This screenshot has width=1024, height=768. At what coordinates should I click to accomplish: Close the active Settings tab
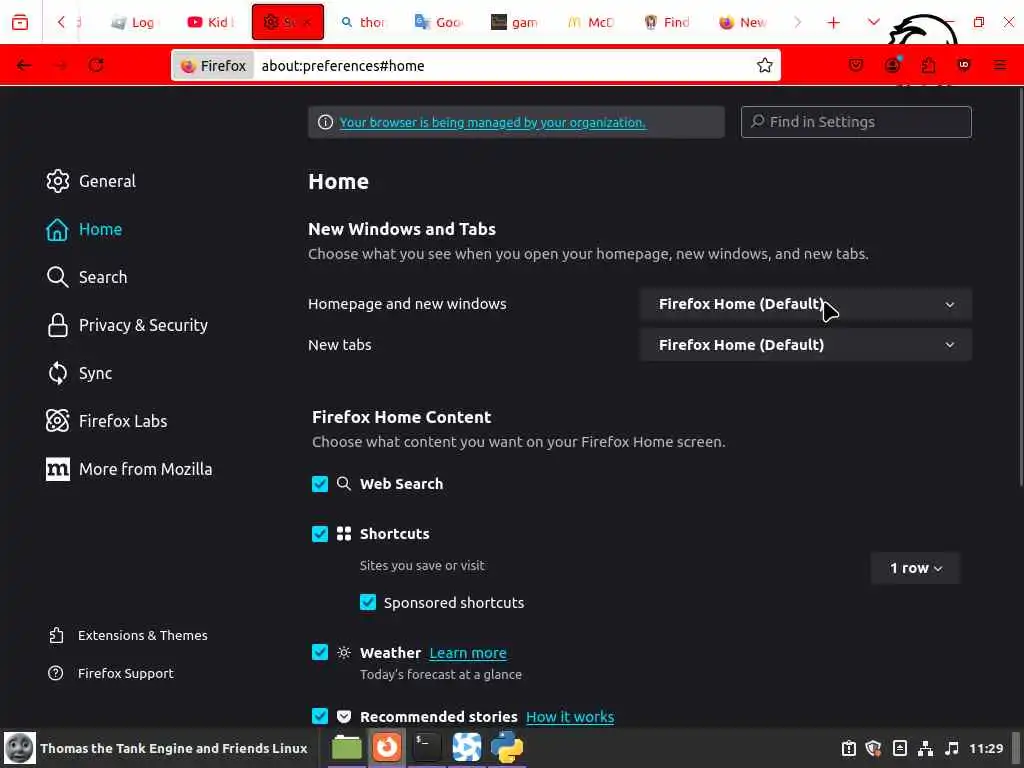click(x=308, y=23)
